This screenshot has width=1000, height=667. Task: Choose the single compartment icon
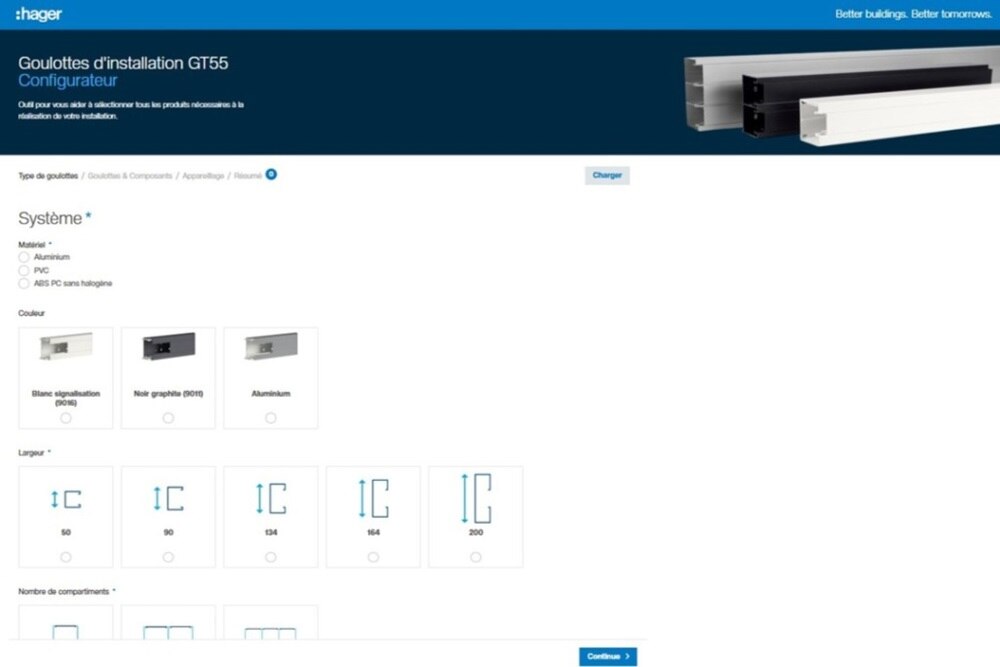pyautogui.click(x=66, y=631)
